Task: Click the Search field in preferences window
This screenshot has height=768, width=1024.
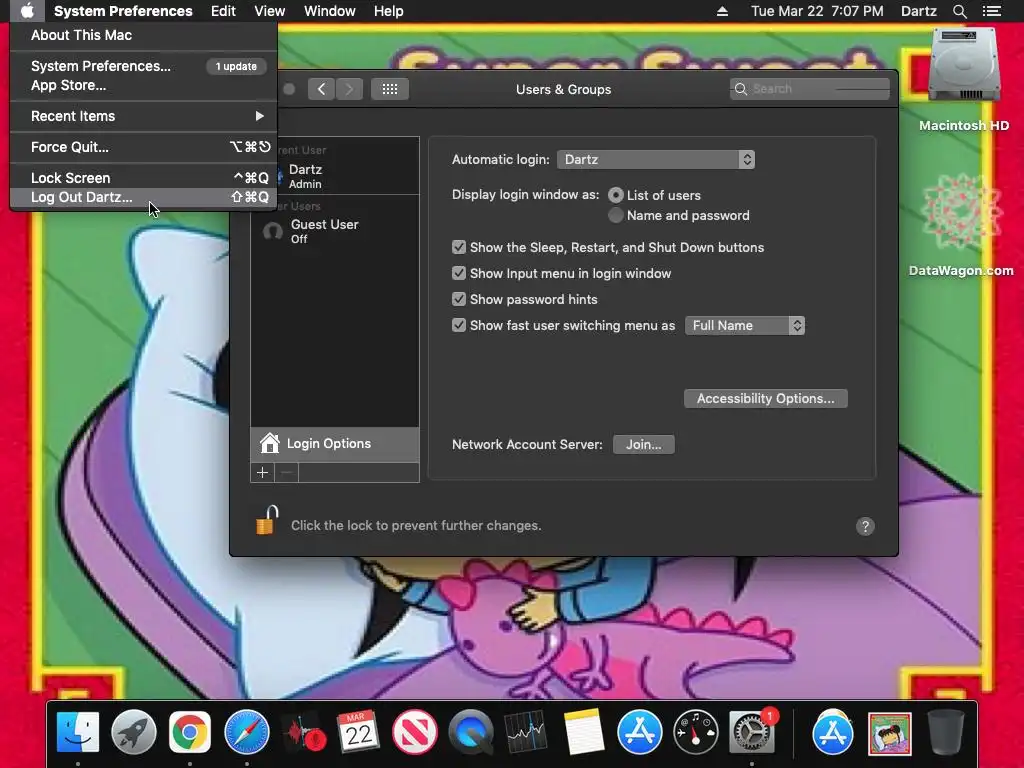Action: (x=810, y=89)
